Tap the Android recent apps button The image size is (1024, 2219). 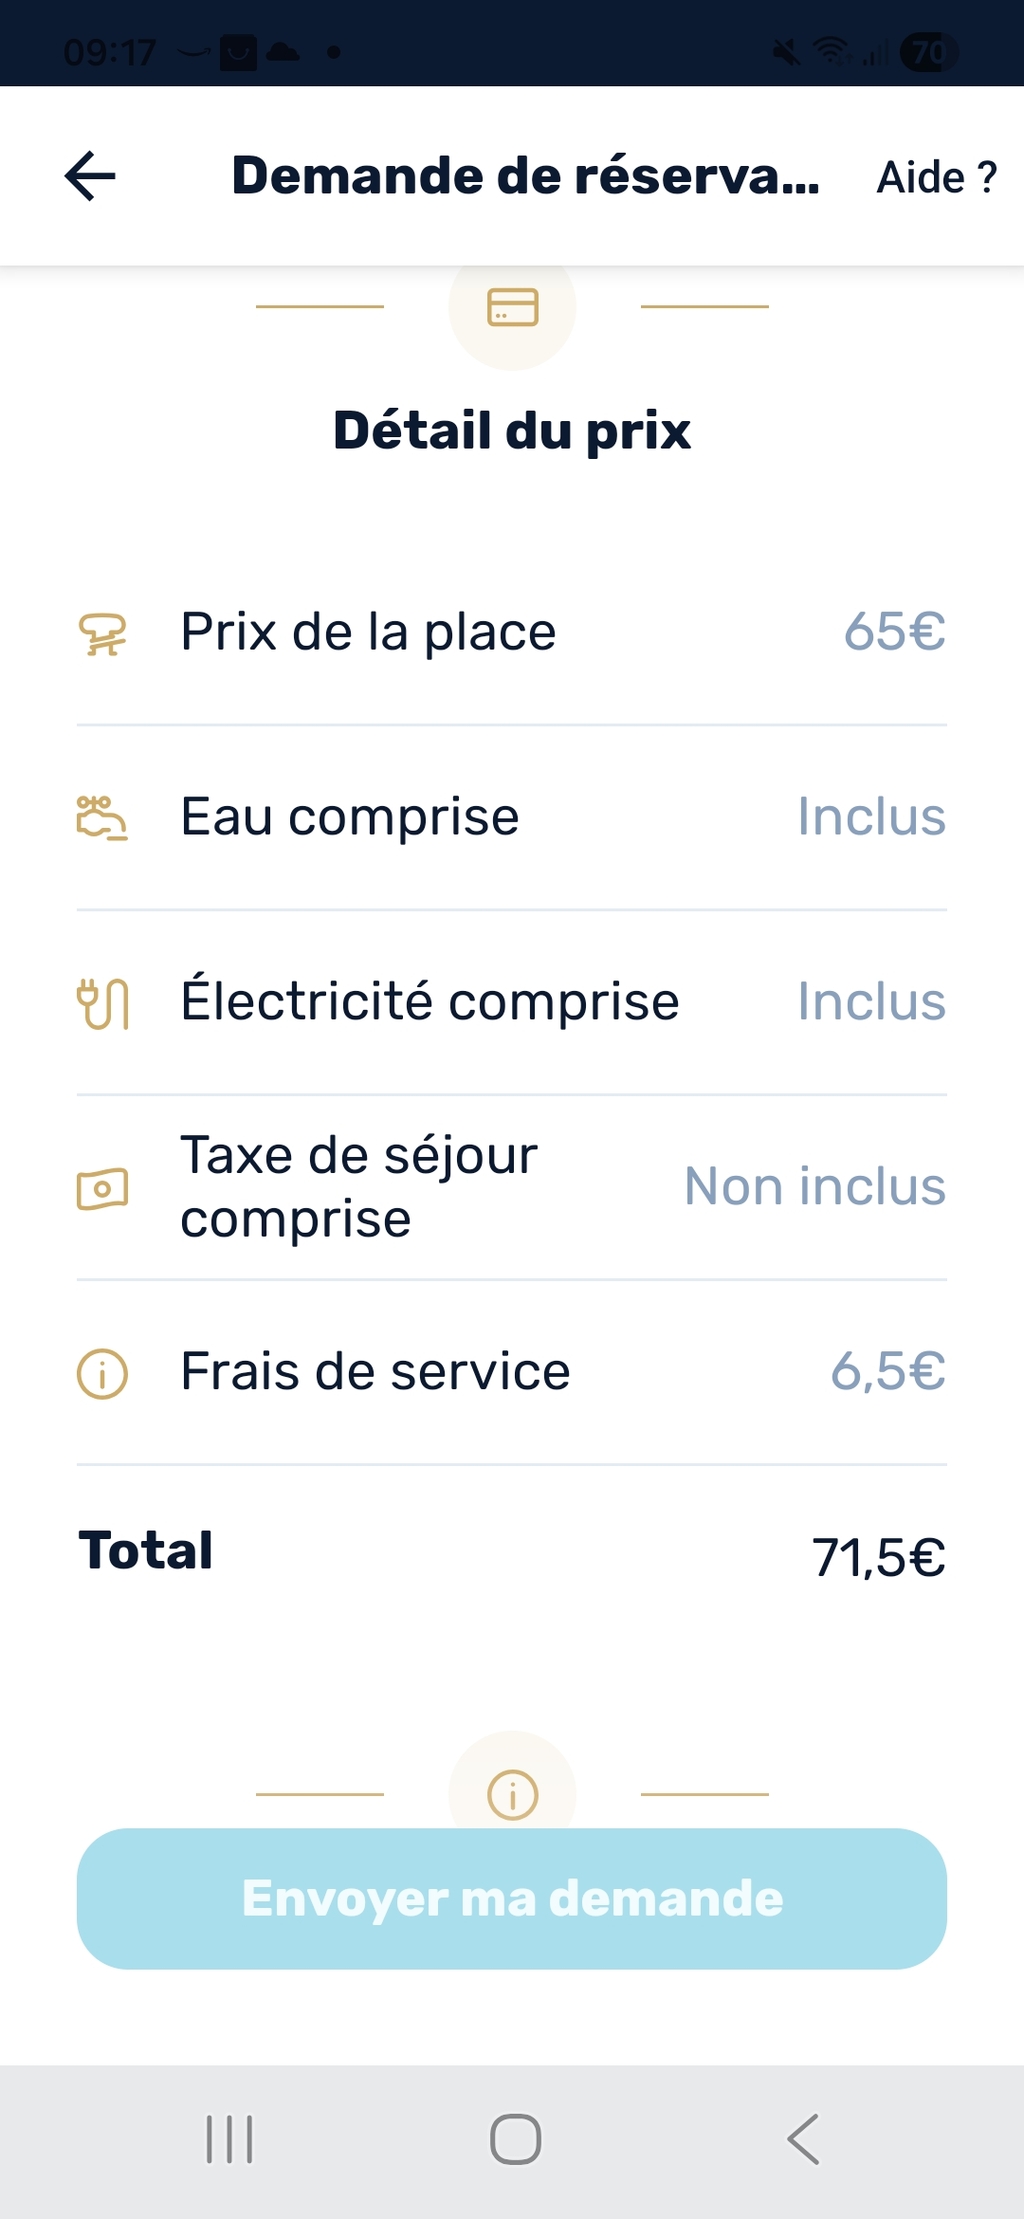point(229,2139)
